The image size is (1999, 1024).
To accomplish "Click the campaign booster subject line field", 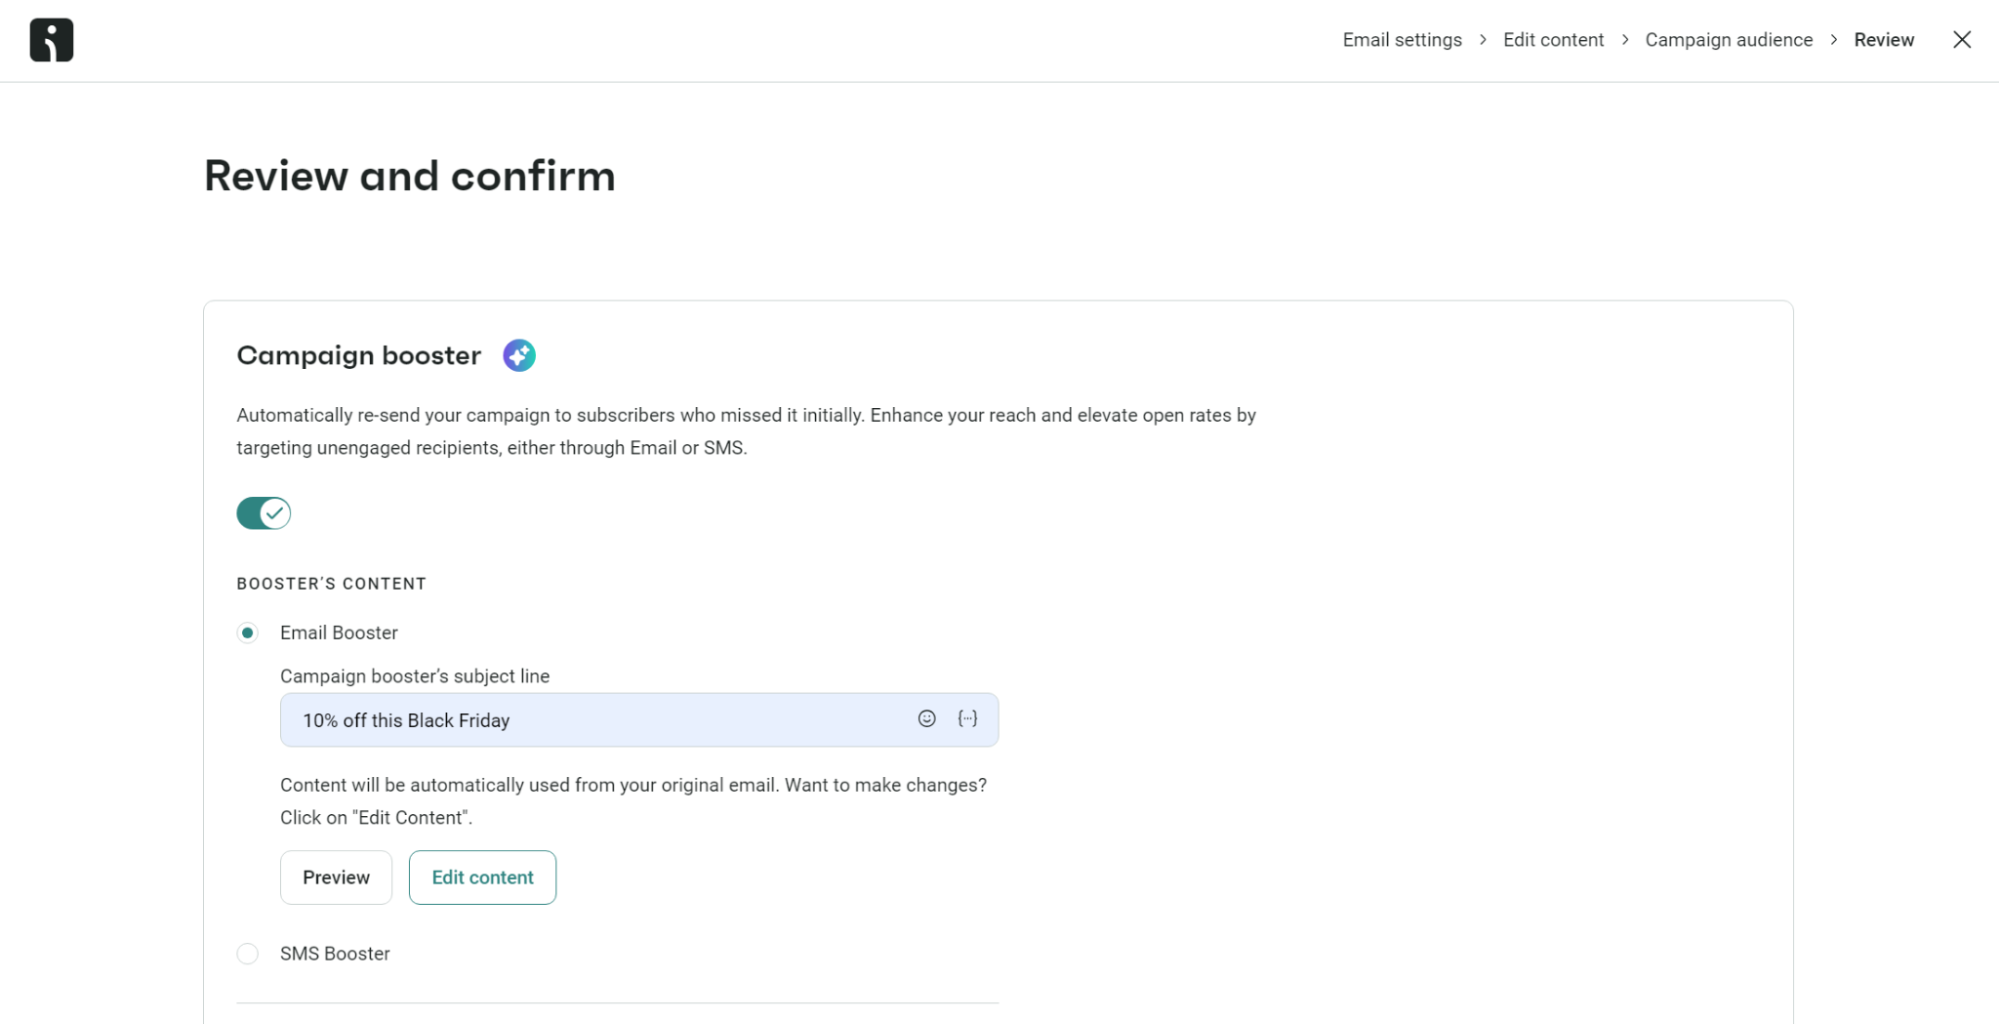I will pos(600,719).
